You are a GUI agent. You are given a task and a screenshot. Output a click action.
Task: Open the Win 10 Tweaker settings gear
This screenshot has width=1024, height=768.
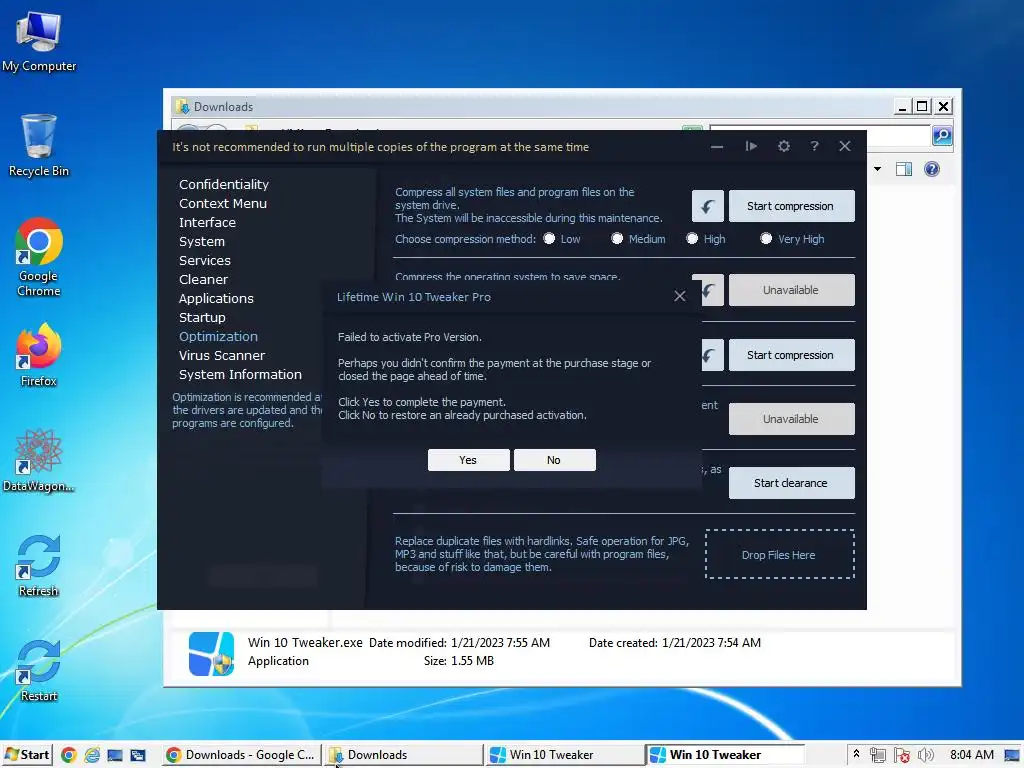point(784,146)
